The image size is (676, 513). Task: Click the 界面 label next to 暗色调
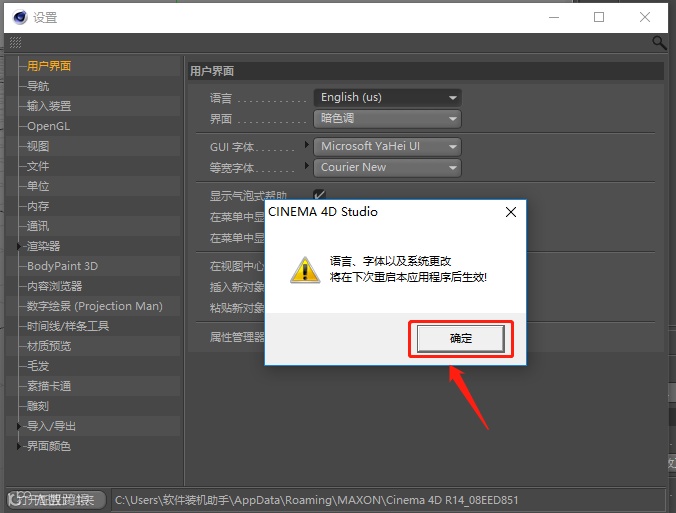pos(221,119)
